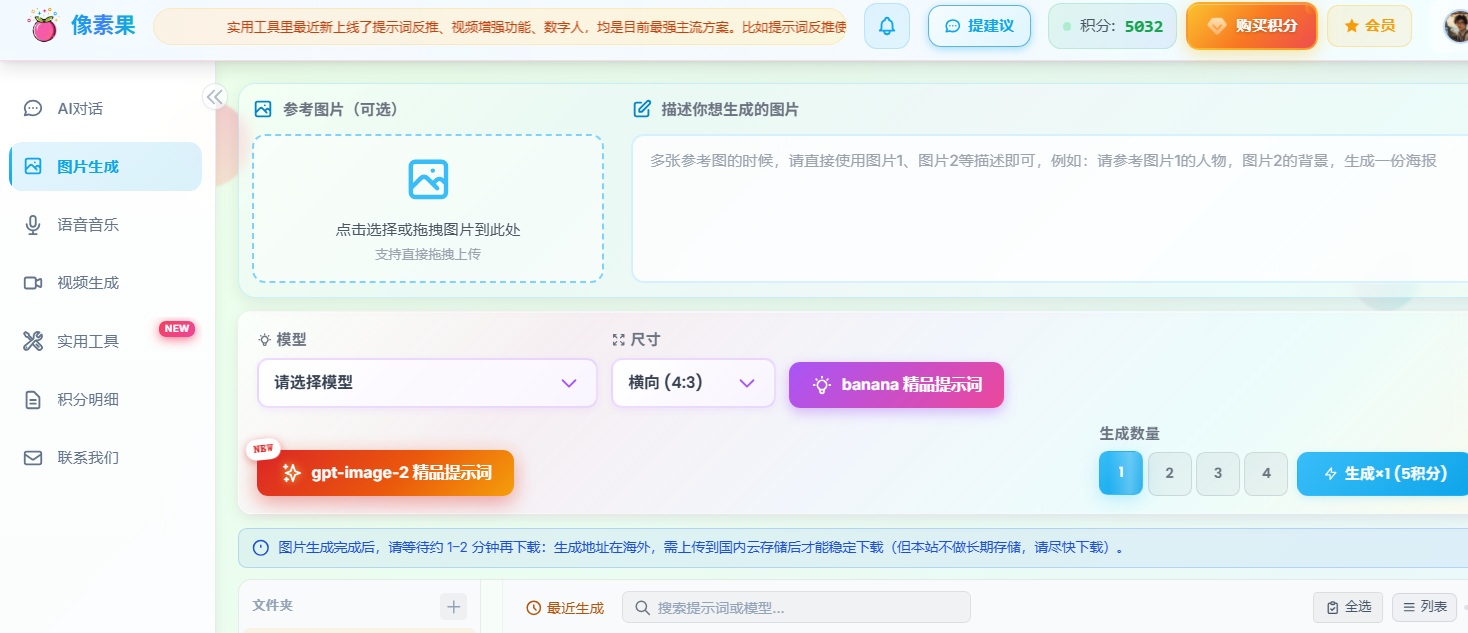Click the scrolling announcement banner text

[536, 27]
